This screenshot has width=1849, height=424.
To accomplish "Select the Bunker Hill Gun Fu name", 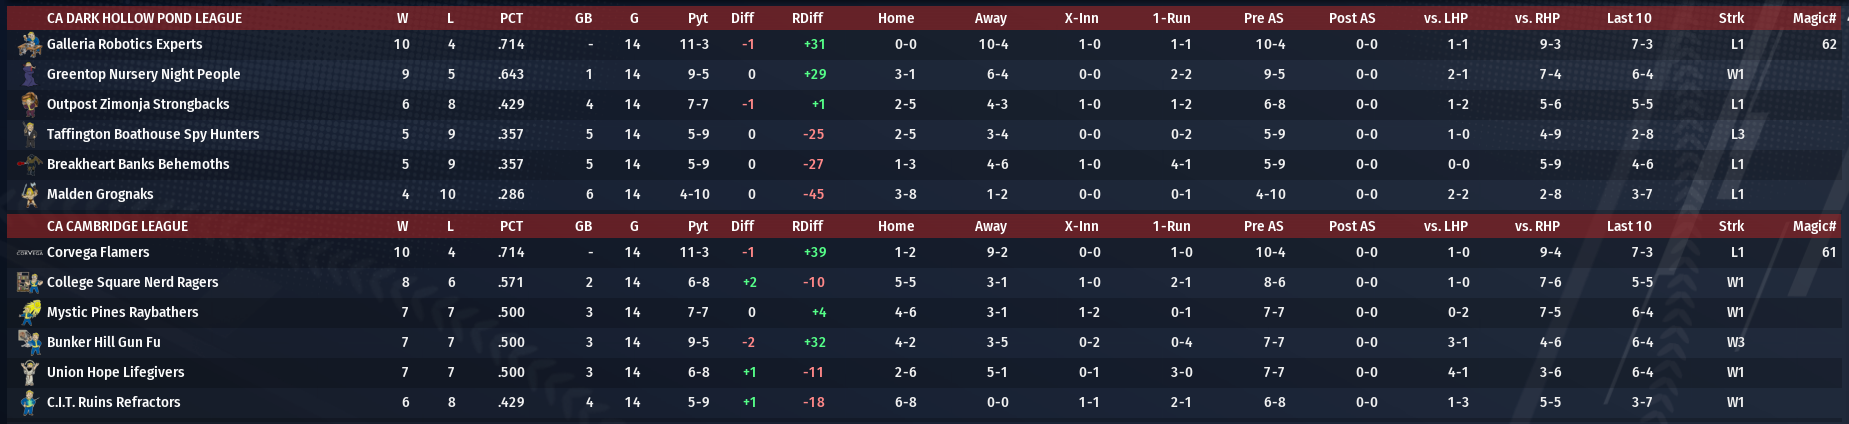I will point(103,342).
